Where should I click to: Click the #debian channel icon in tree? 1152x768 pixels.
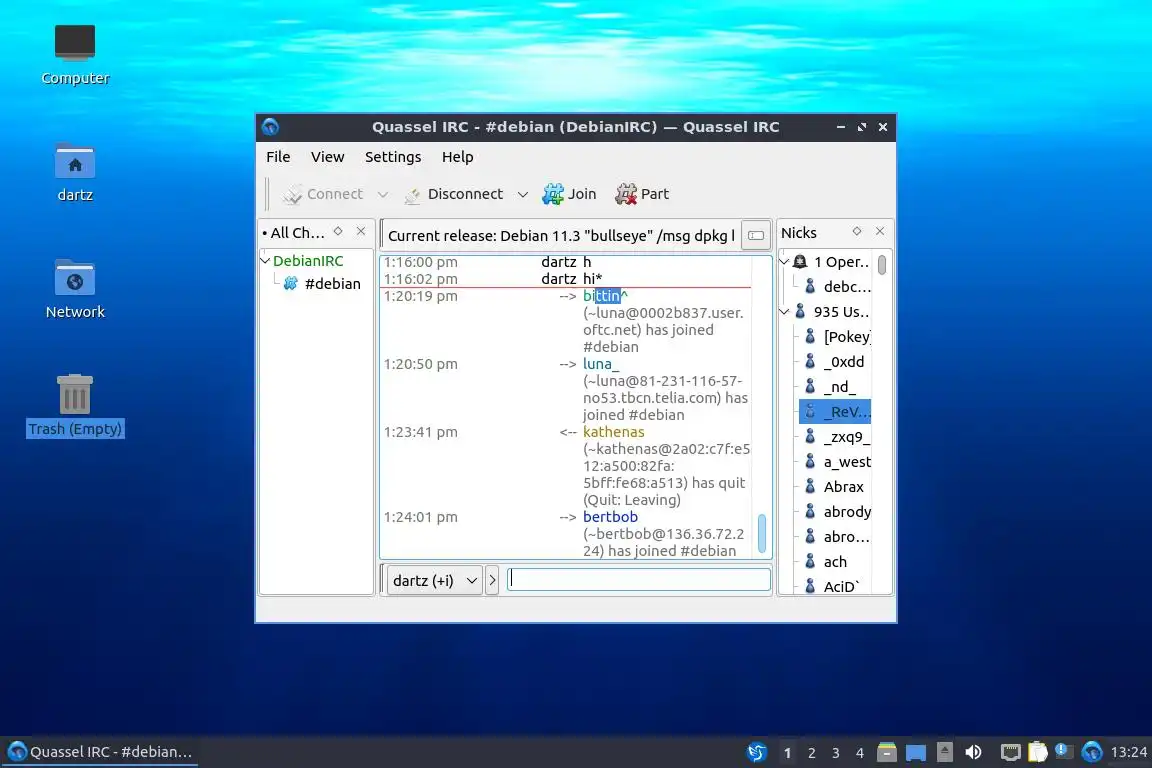coord(291,284)
